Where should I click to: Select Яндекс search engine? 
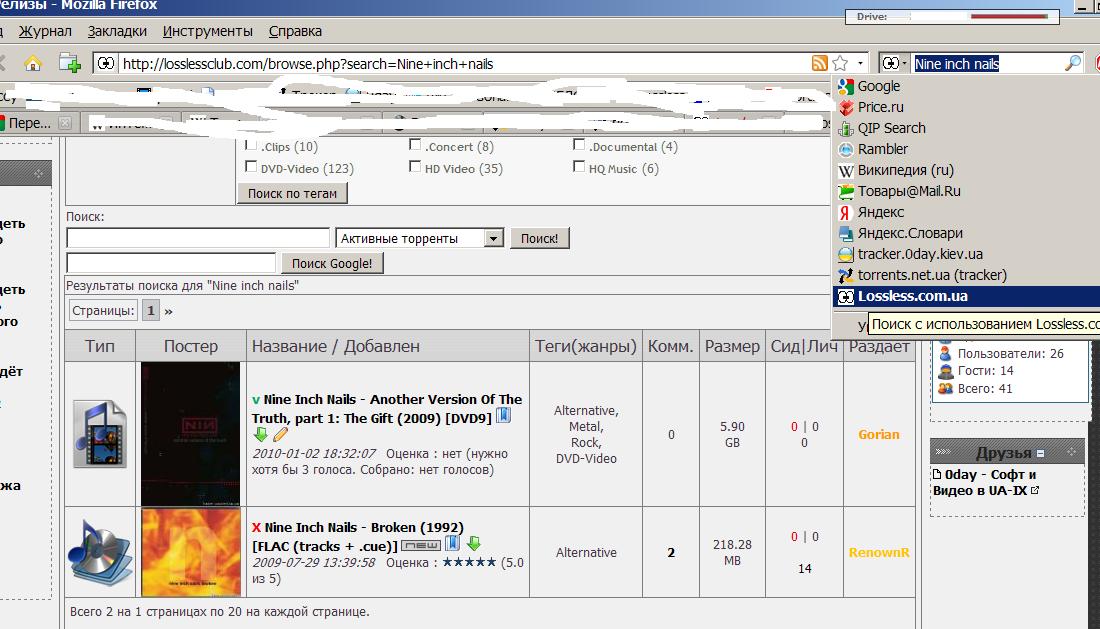pos(966,212)
